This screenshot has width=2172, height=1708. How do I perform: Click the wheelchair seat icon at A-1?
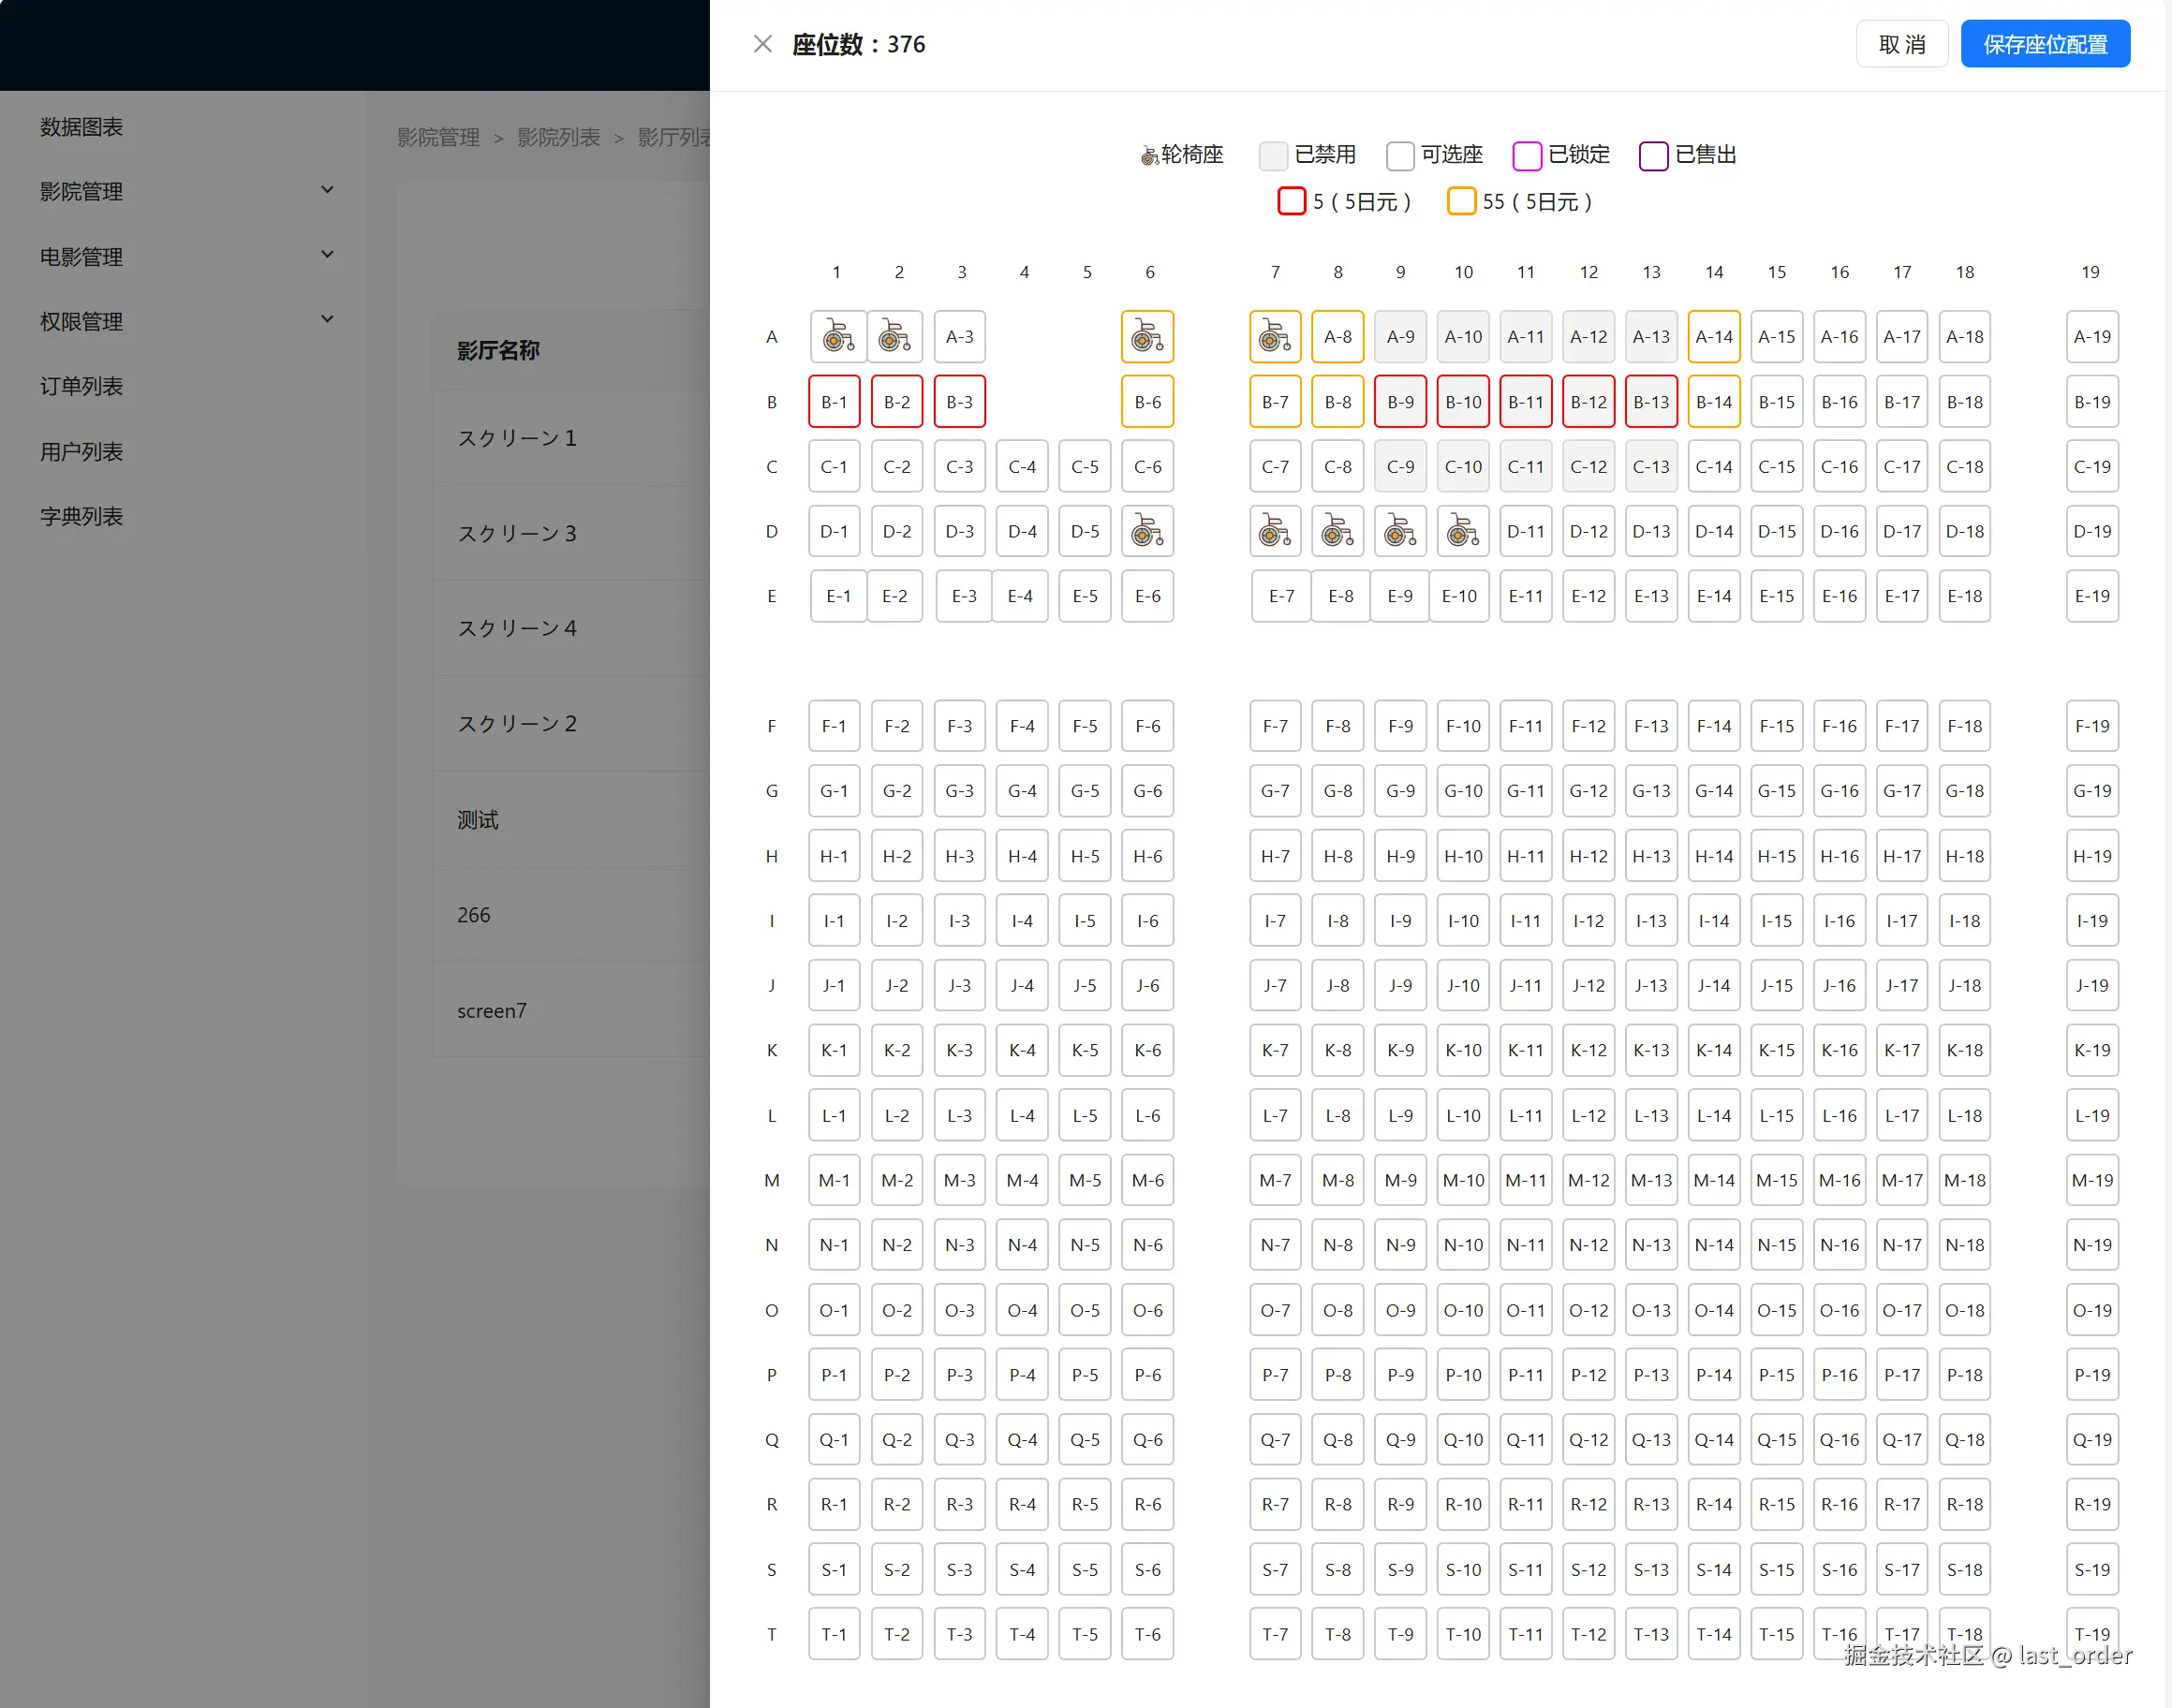click(837, 337)
